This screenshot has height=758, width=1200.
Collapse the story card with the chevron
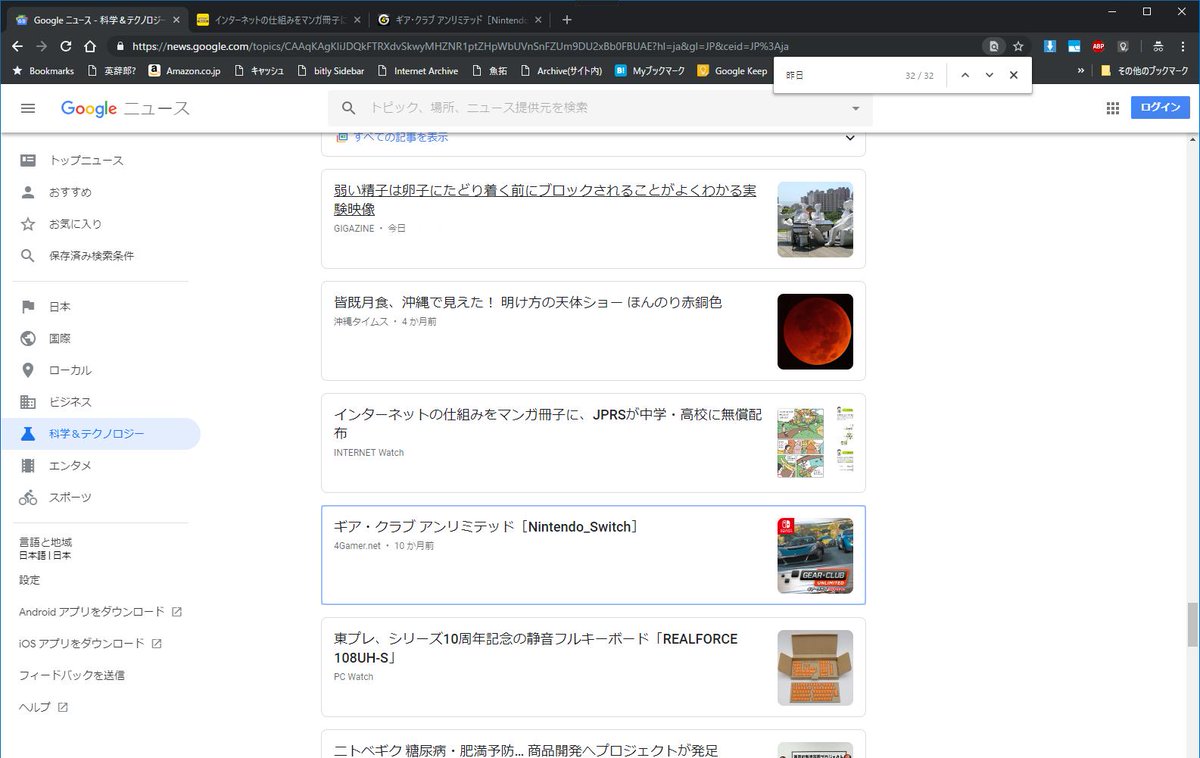click(850, 138)
